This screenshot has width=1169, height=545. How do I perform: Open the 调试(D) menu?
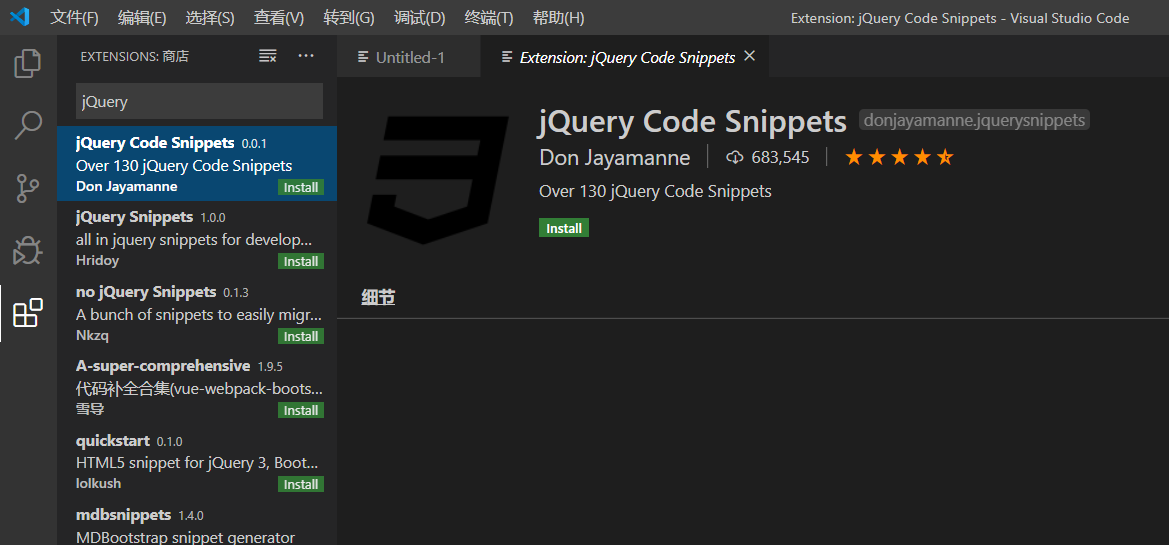point(419,18)
